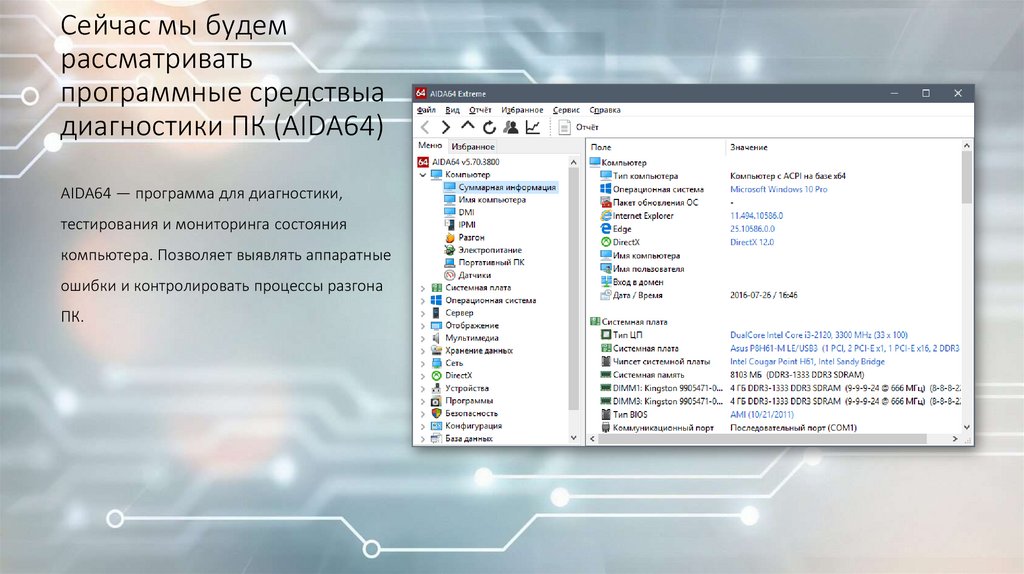Refresh using the circular arrow toolbar icon
This screenshot has width=1024, height=574.
coord(489,127)
